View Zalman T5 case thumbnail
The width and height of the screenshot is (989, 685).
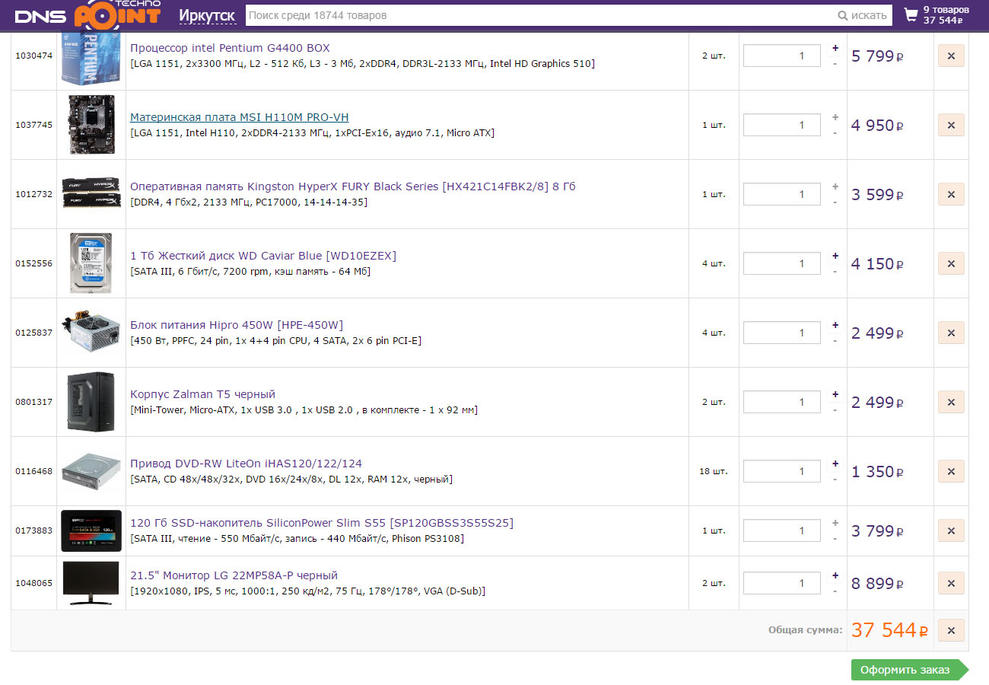click(x=91, y=402)
